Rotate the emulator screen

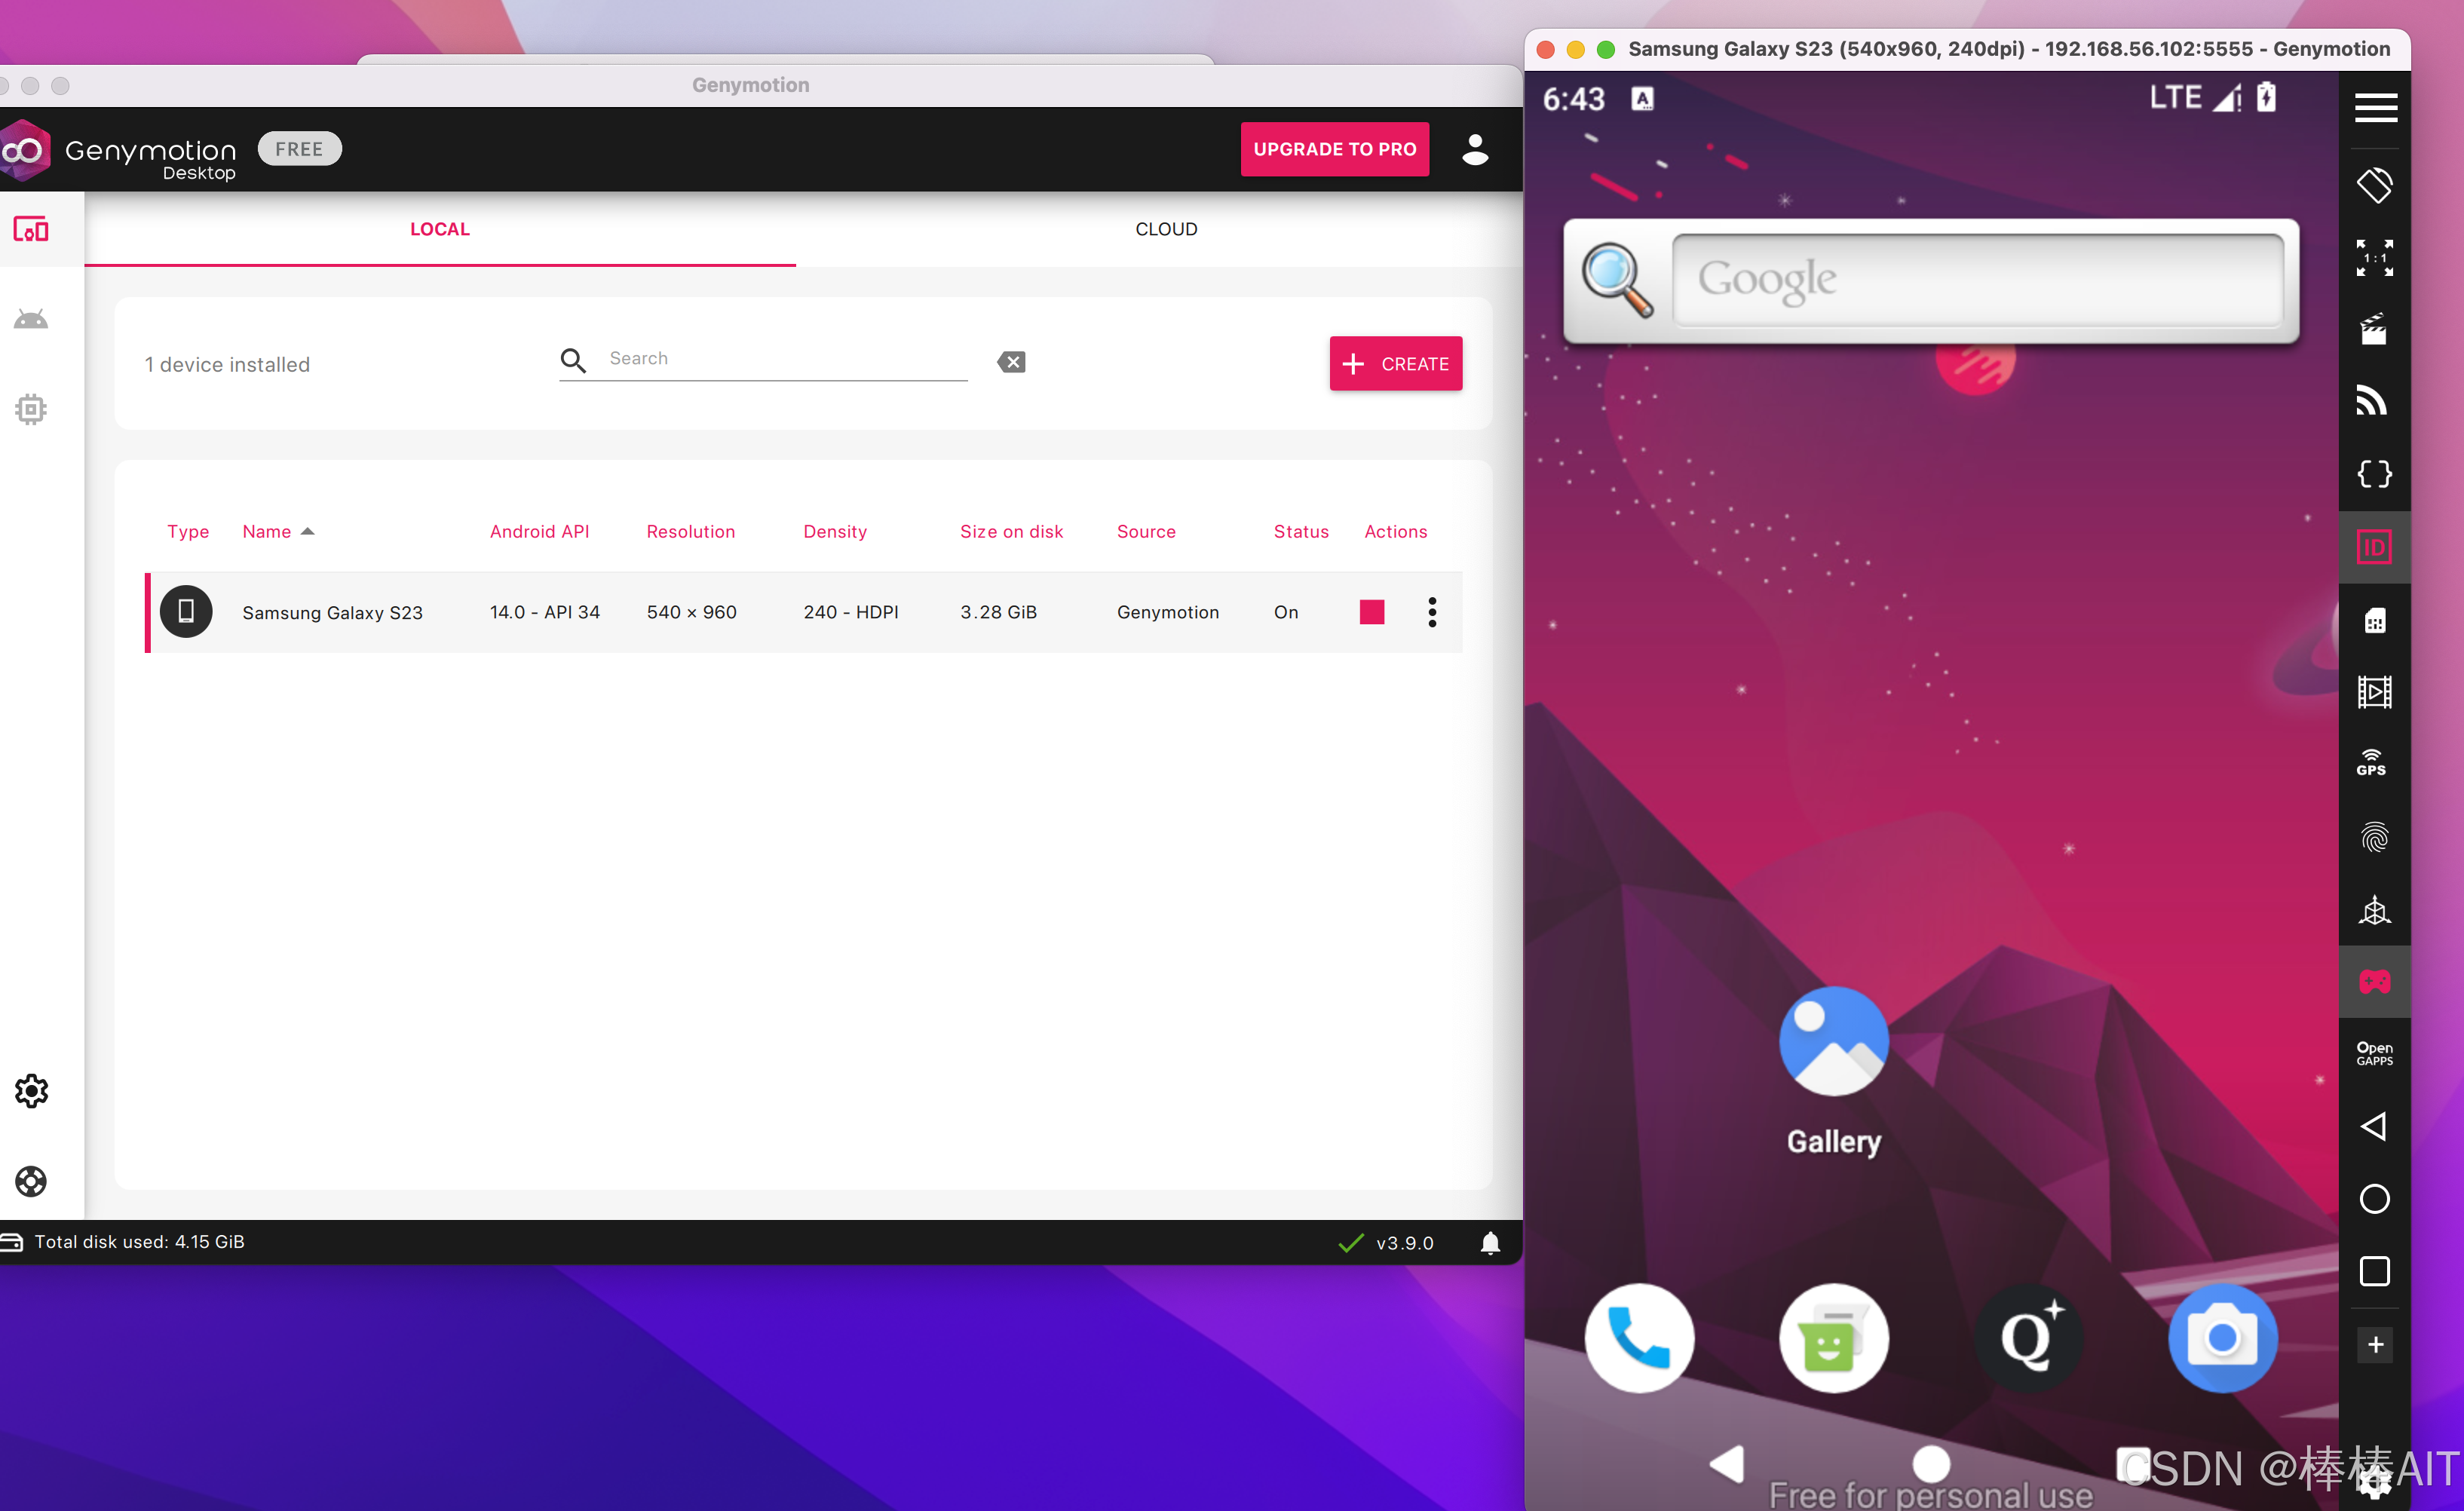(x=2374, y=185)
